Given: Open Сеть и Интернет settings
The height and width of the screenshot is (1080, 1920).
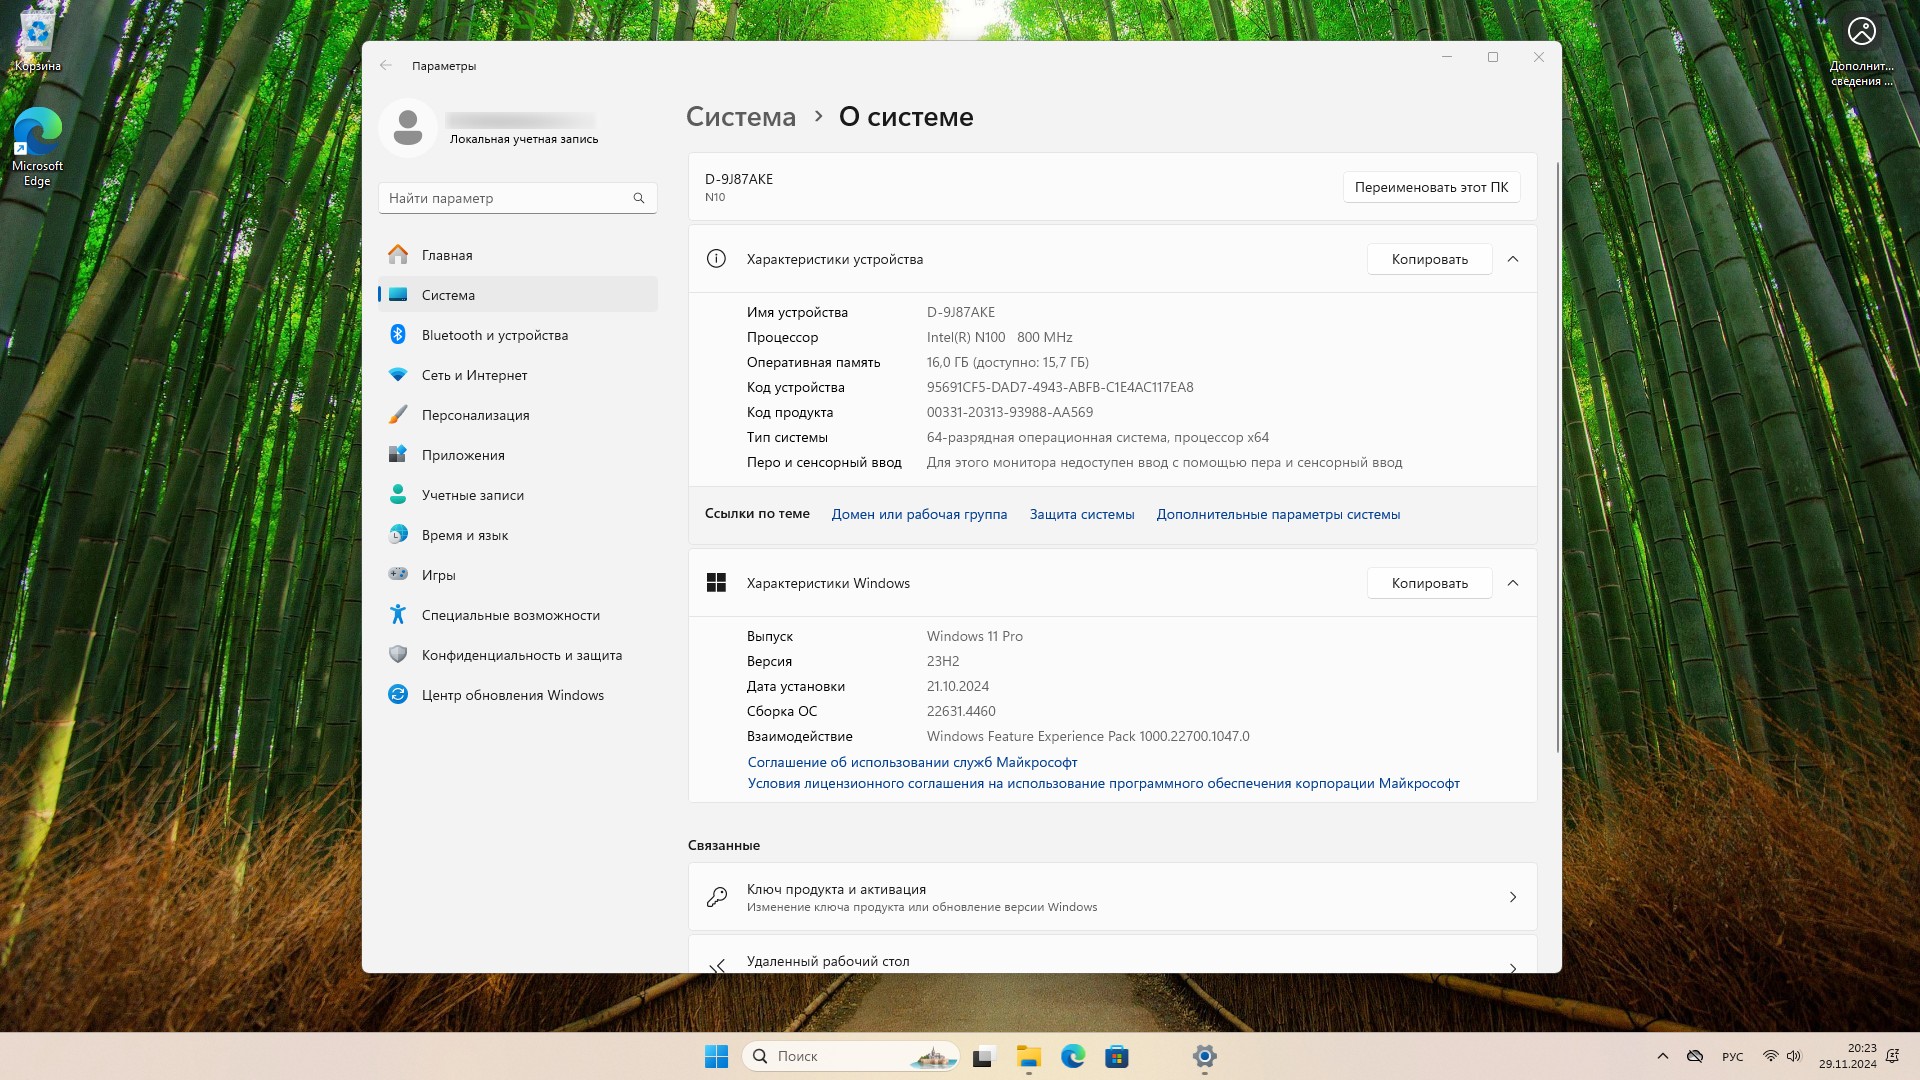Looking at the screenshot, I should click(x=474, y=375).
